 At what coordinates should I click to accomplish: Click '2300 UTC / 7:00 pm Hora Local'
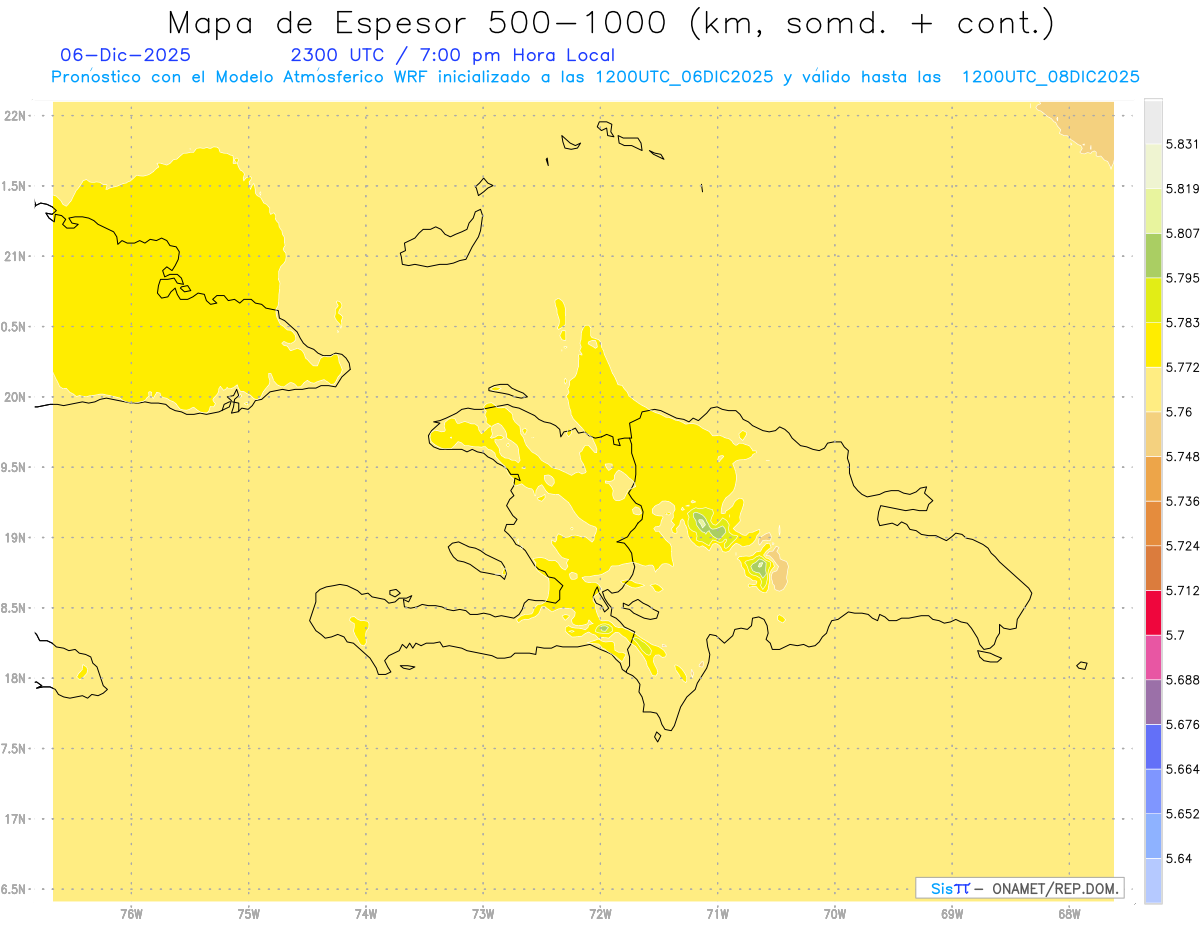pos(452,55)
